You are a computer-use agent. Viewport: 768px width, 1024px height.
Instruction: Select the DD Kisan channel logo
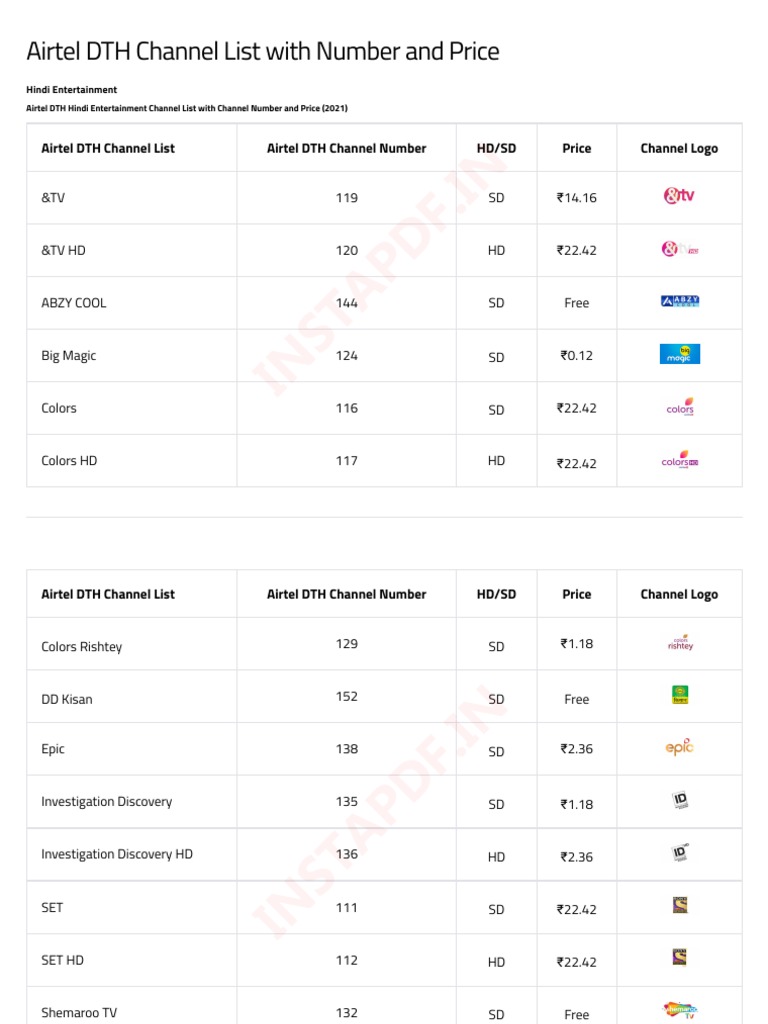(679, 695)
